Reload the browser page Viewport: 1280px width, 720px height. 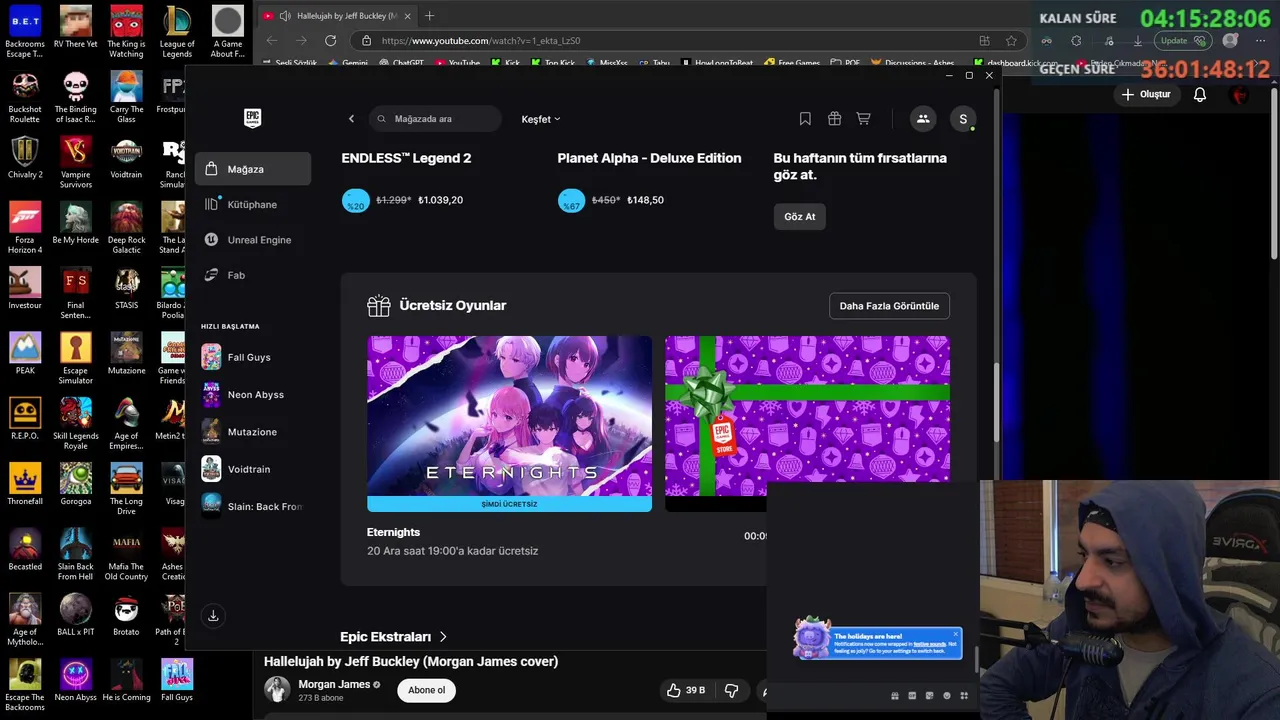click(330, 41)
